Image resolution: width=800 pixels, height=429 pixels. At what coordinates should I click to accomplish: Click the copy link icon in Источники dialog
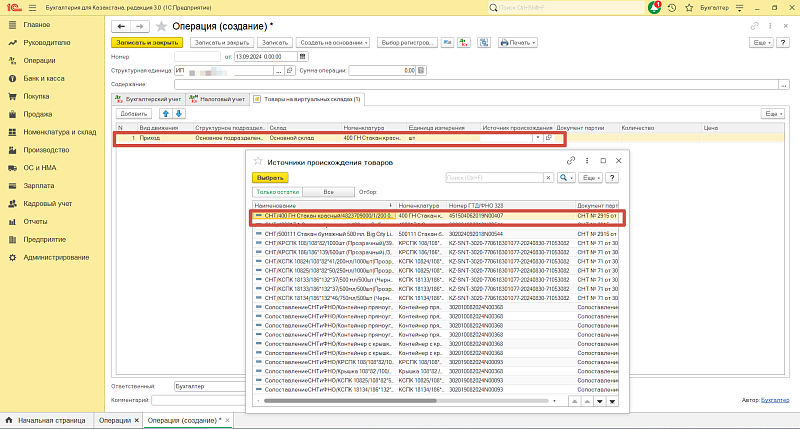[571, 160]
